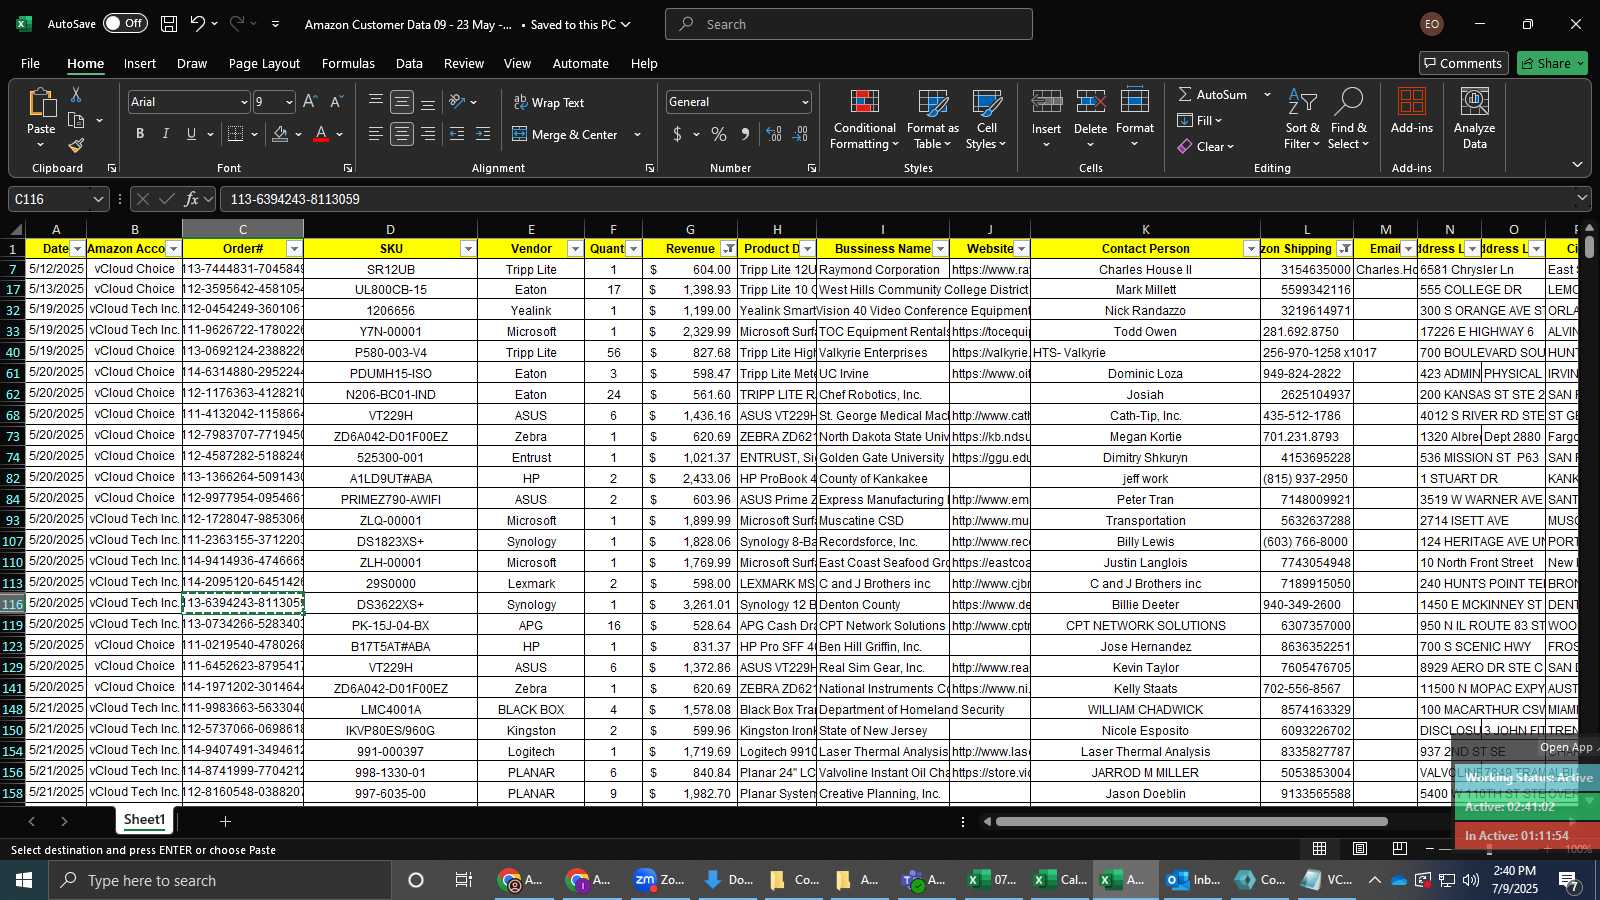Click Insert cells icon

pos(1046,102)
